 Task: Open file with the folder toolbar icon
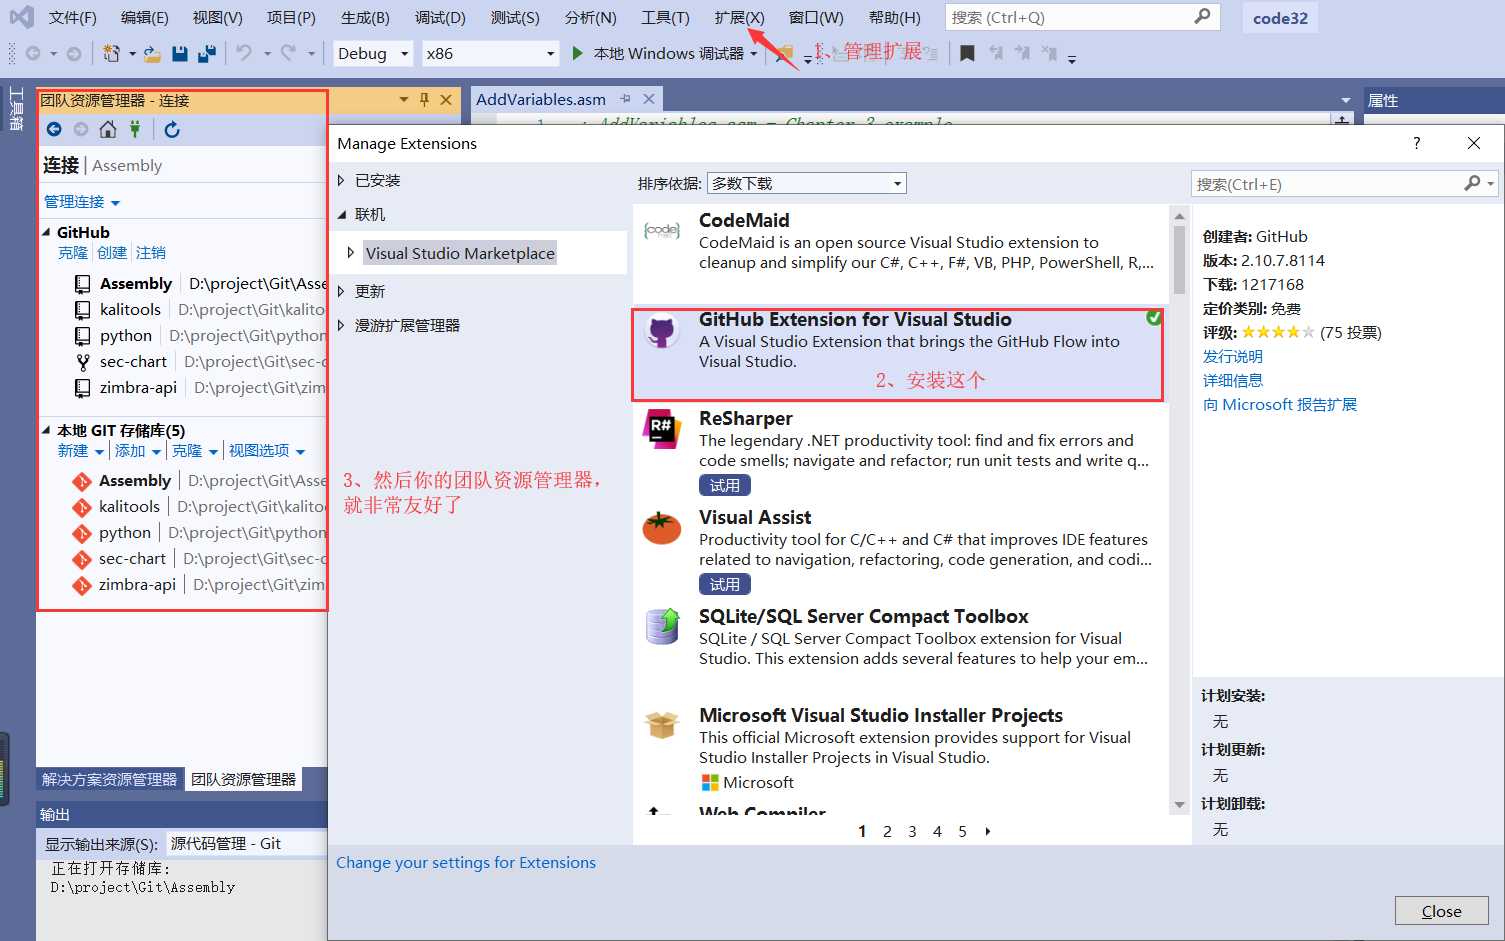click(152, 53)
